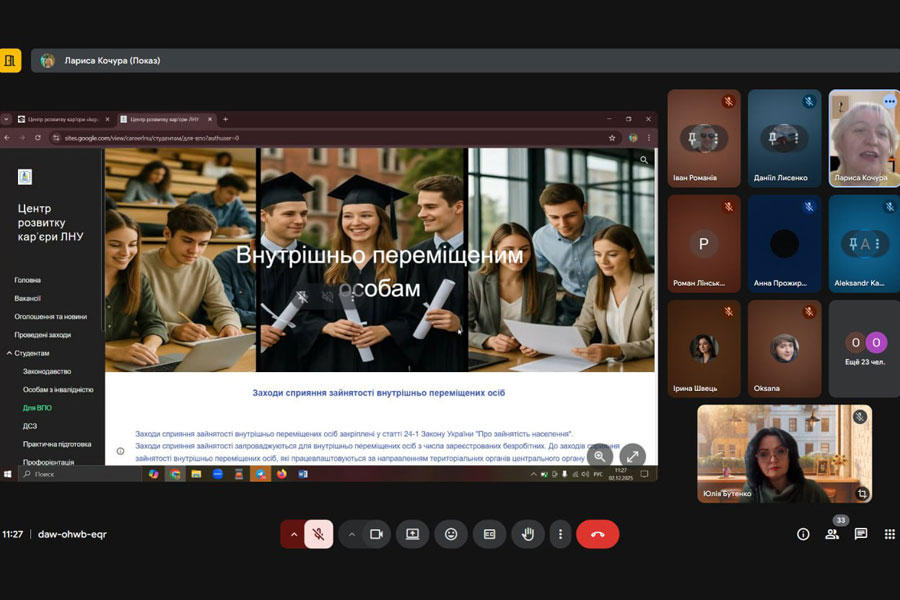The height and width of the screenshot is (600, 900).
Task: Toggle the chat panel
Action: pos(860,534)
